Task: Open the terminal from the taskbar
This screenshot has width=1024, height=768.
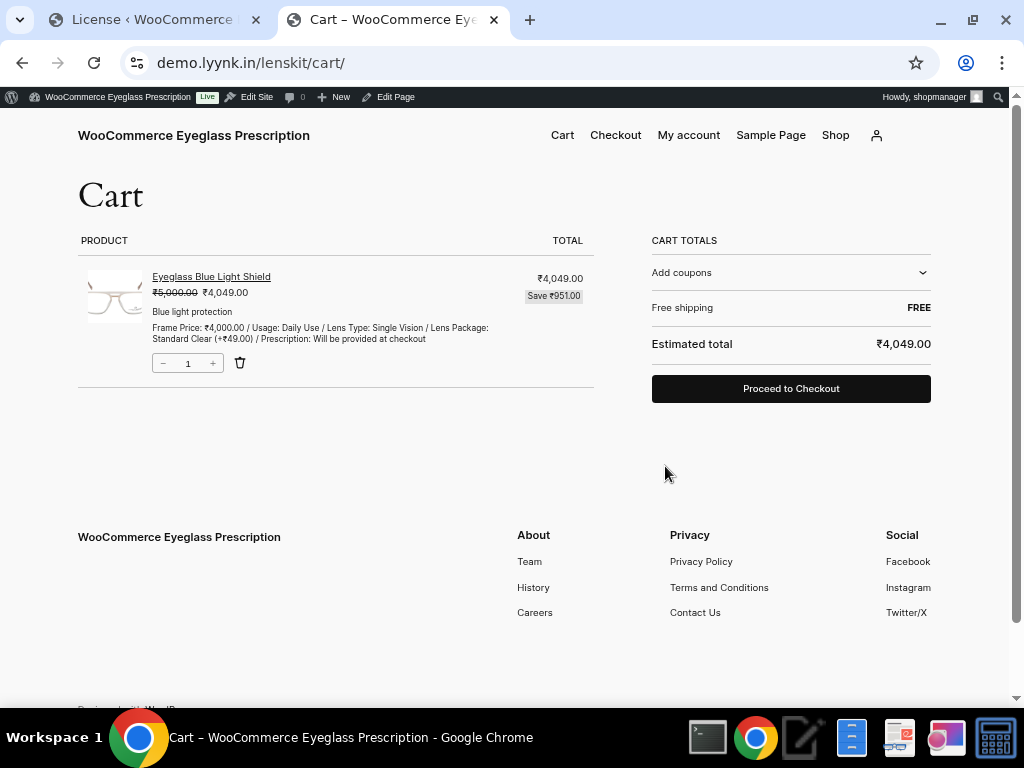Action: tap(708, 738)
